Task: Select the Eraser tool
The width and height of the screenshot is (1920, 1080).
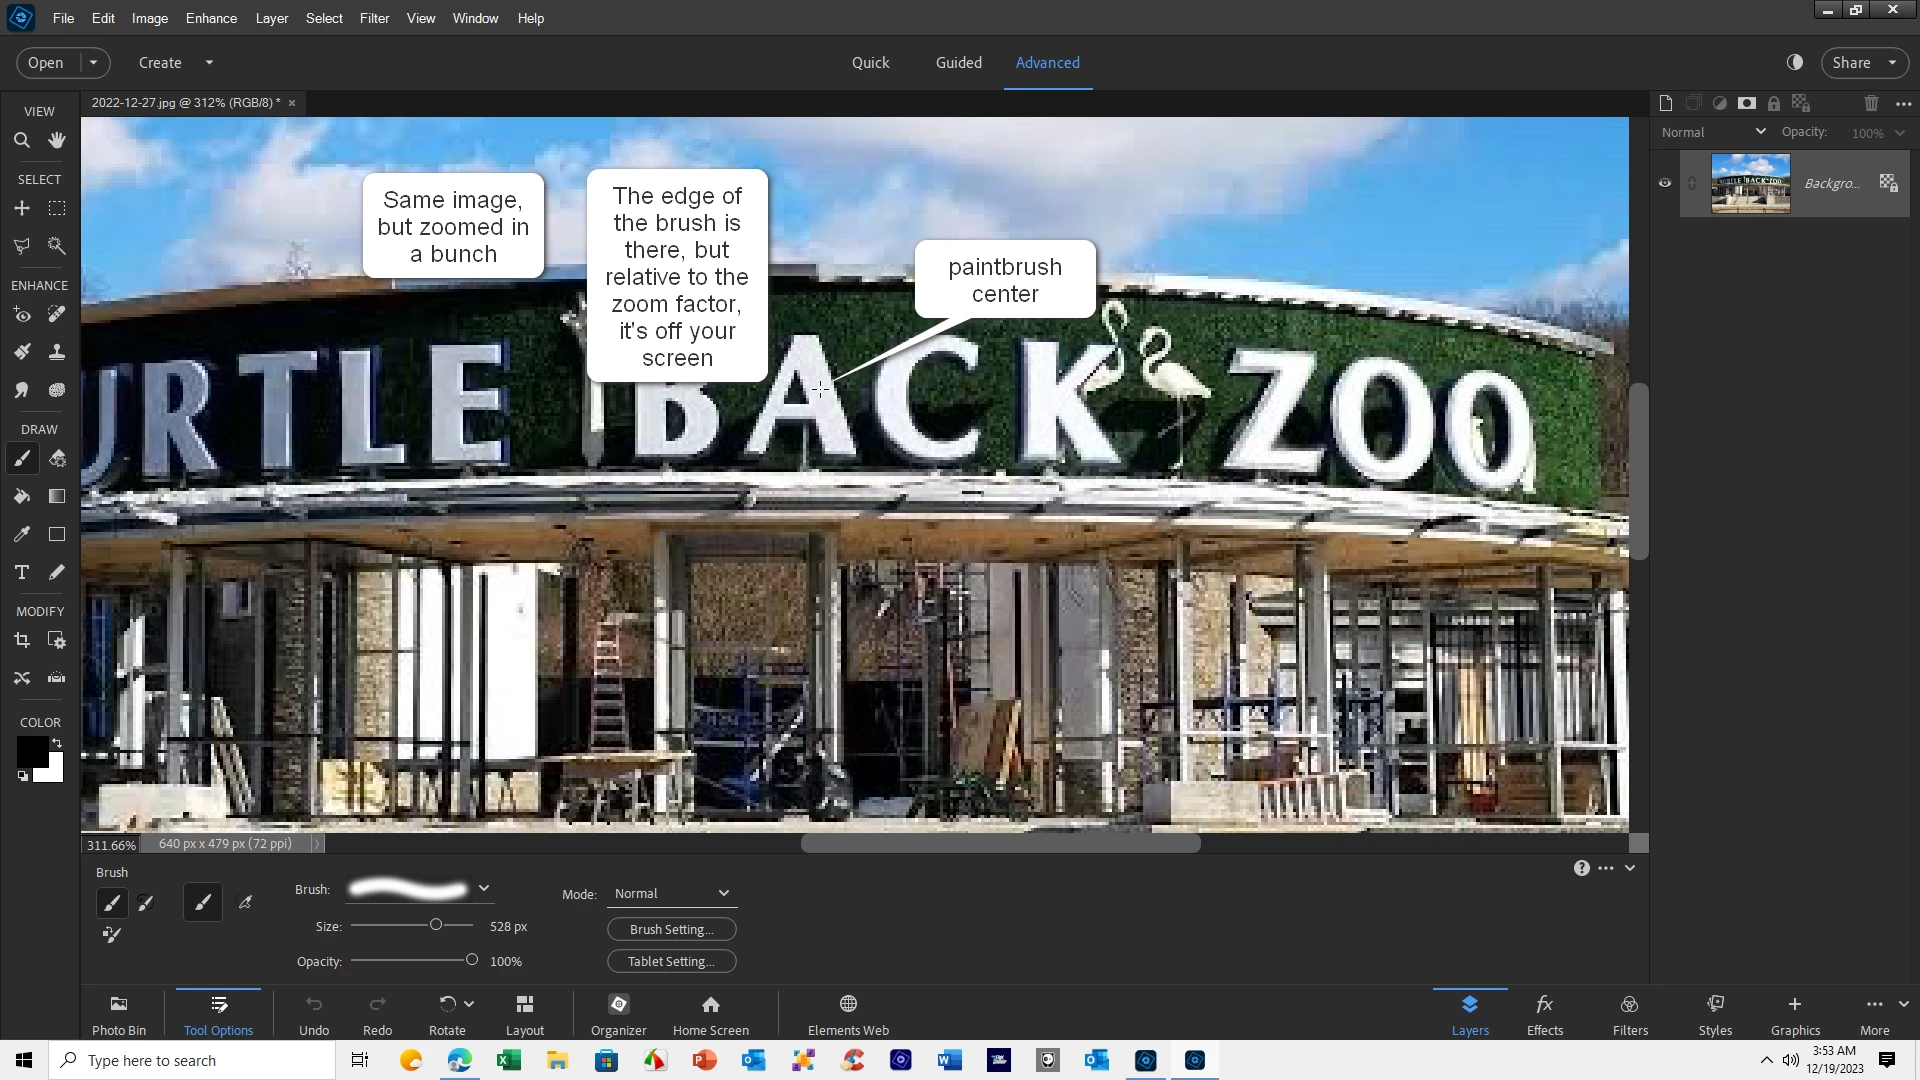Action: [x=57, y=459]
